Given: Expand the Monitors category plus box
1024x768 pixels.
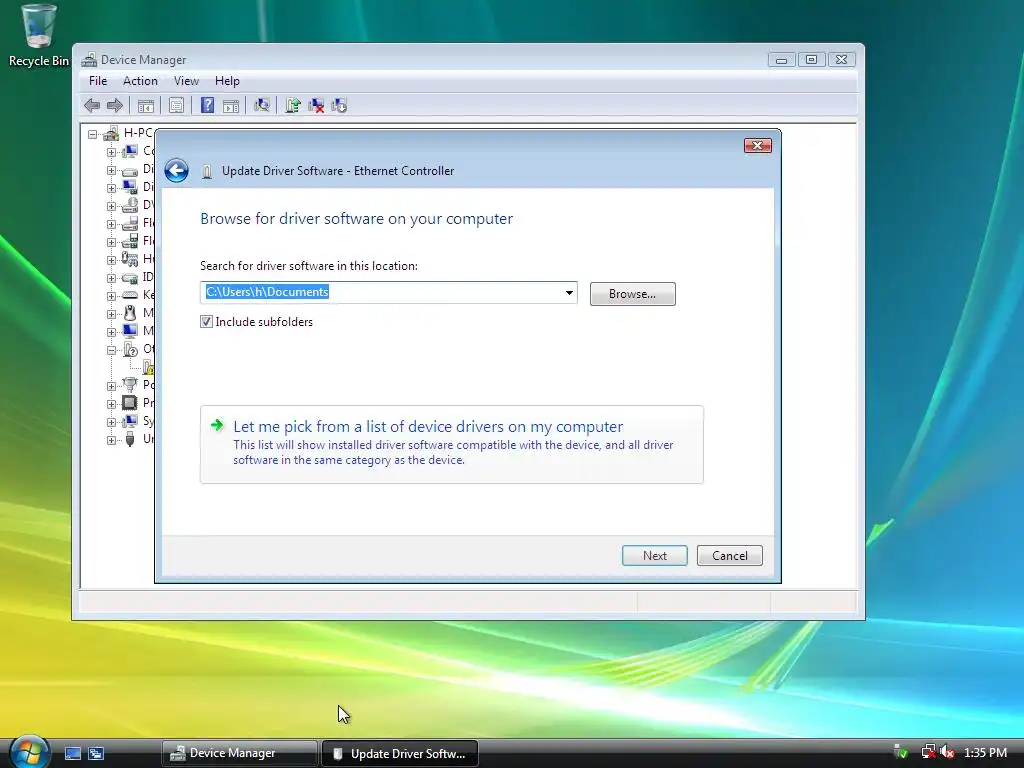Looking at the screenshot, I should point(111,332).
